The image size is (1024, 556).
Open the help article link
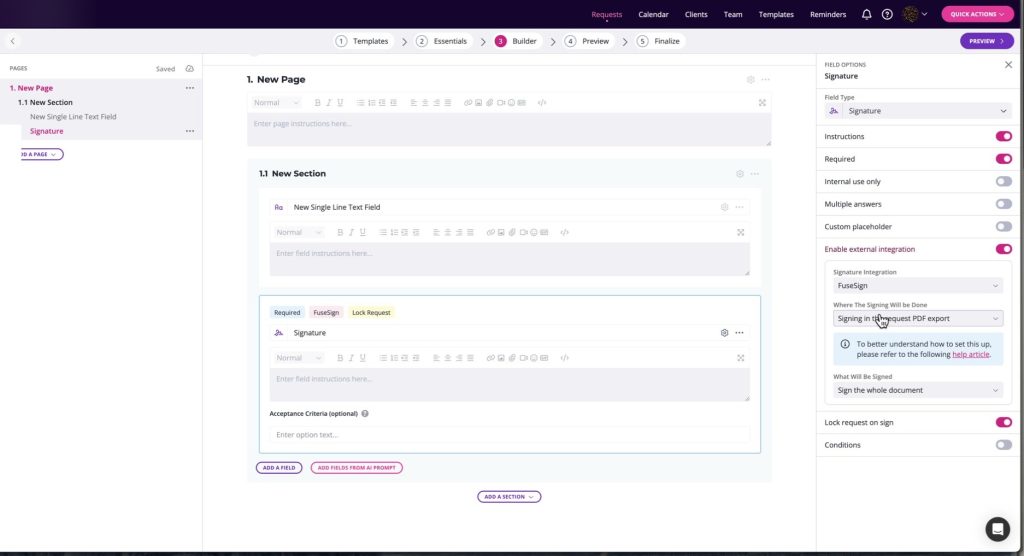click(970, 354)
